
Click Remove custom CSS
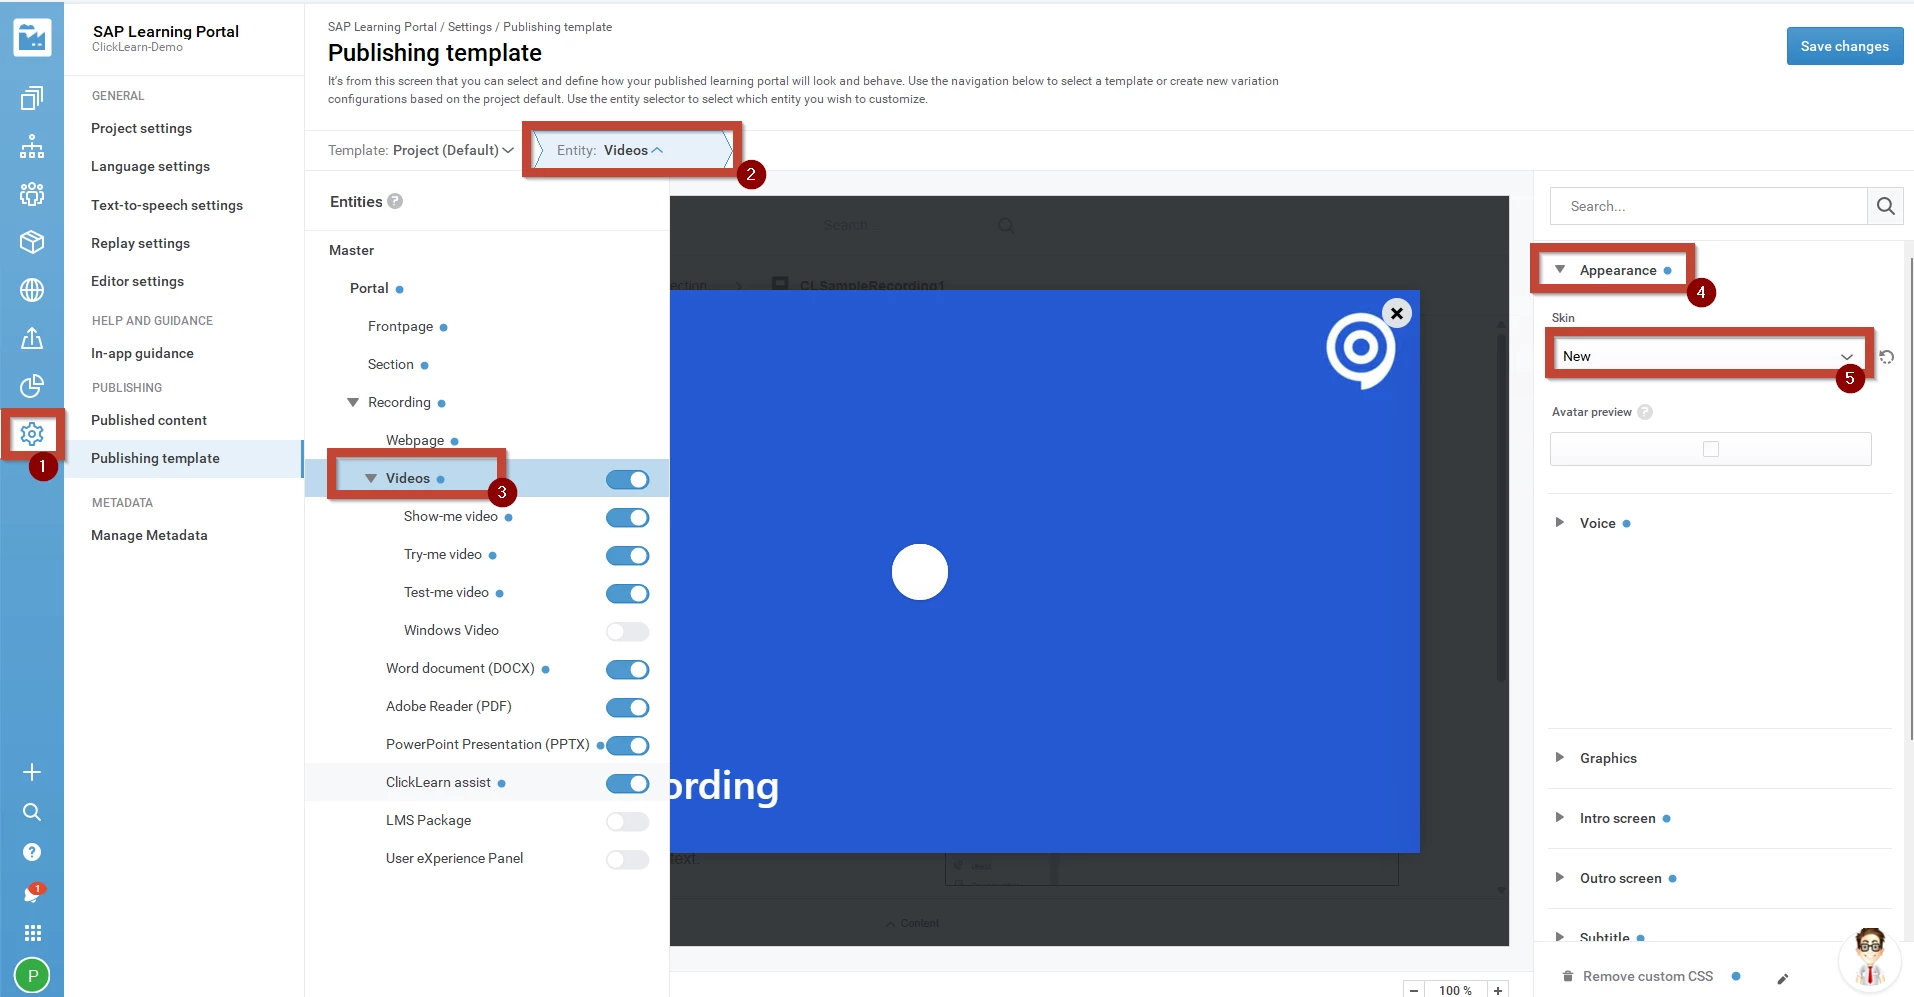[1648, 976]
